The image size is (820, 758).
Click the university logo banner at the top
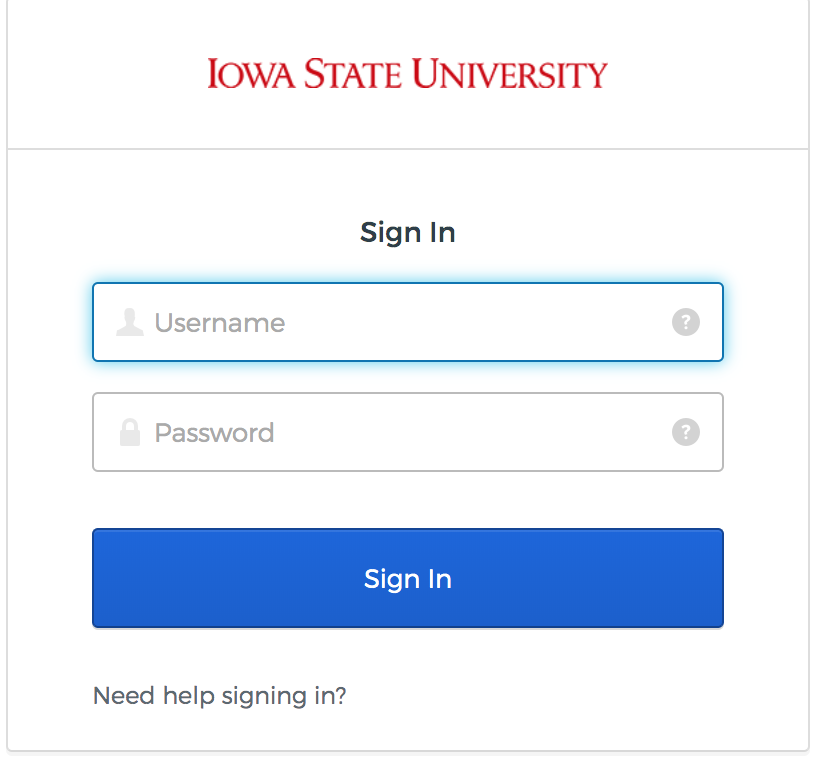click(x=407, y=73)
